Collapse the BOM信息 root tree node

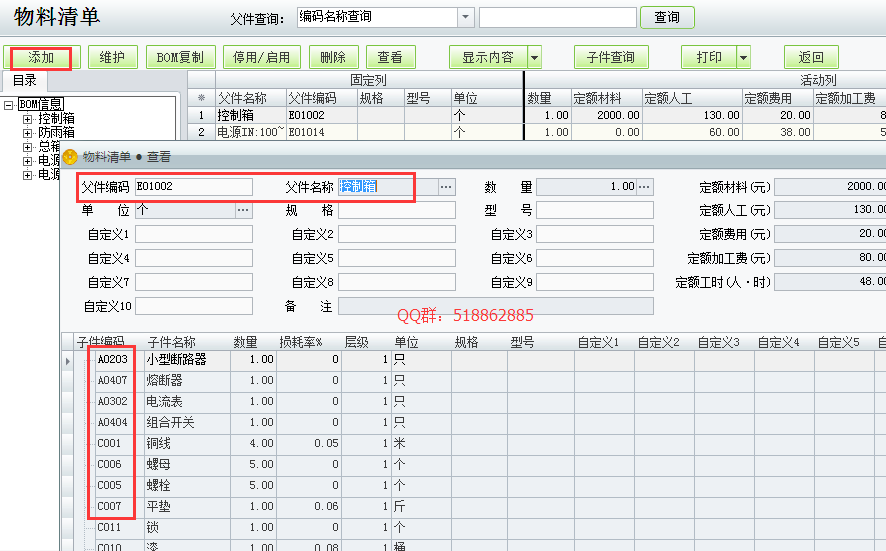tap(9, 105)
